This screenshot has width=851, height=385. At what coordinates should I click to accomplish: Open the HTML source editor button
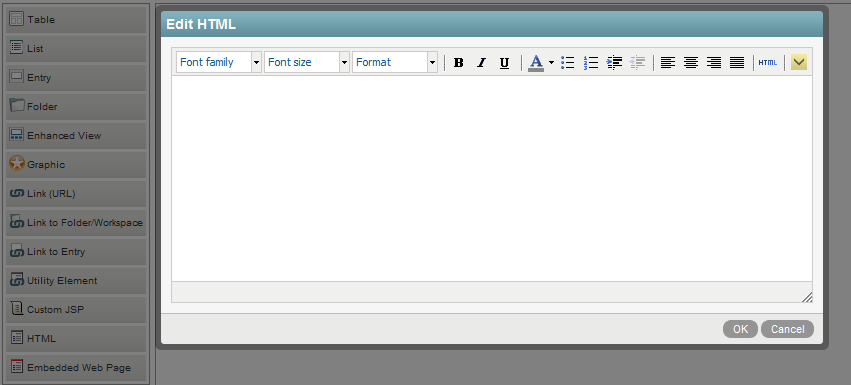(767, 62)
